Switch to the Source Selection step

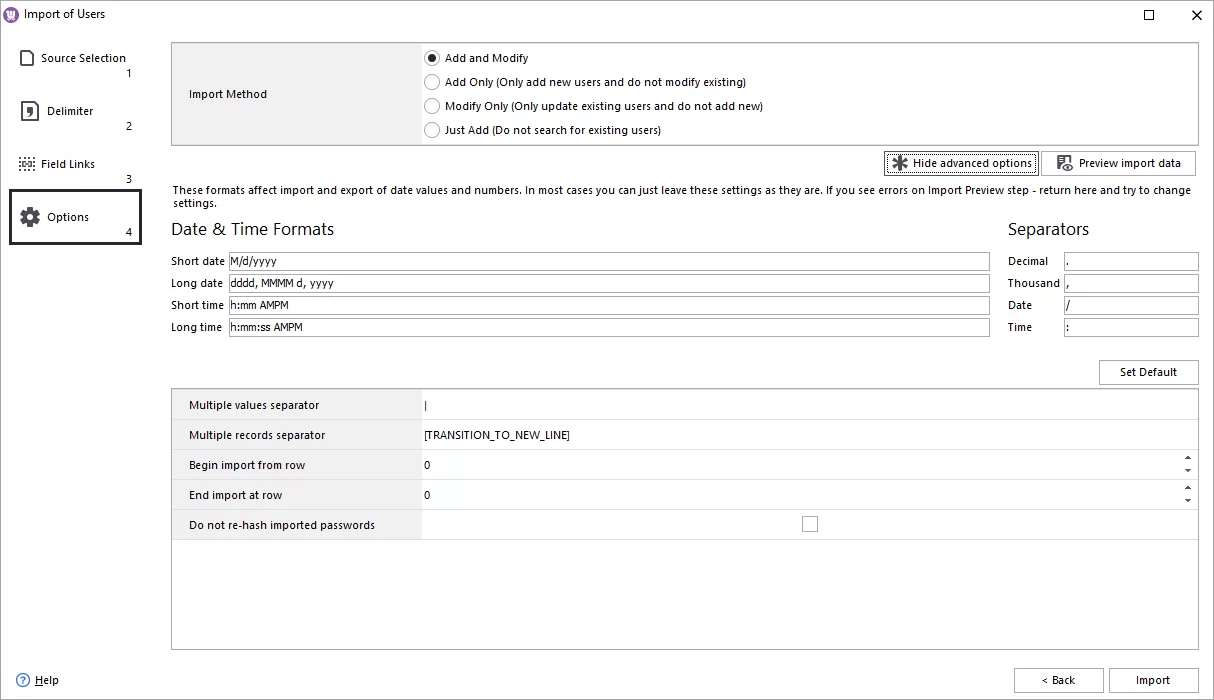pos(82,58)
